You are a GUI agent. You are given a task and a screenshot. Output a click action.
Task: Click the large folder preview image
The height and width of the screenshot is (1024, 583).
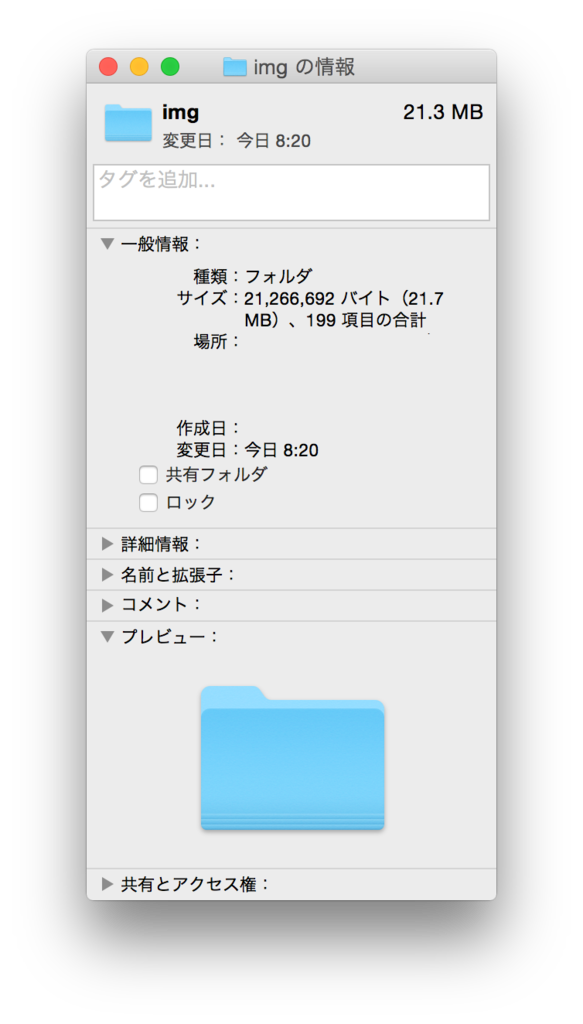point(292,758)
